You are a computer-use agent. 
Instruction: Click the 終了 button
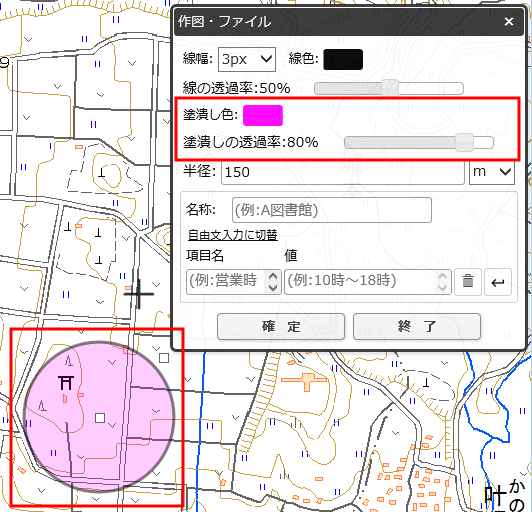coord(417,326)
